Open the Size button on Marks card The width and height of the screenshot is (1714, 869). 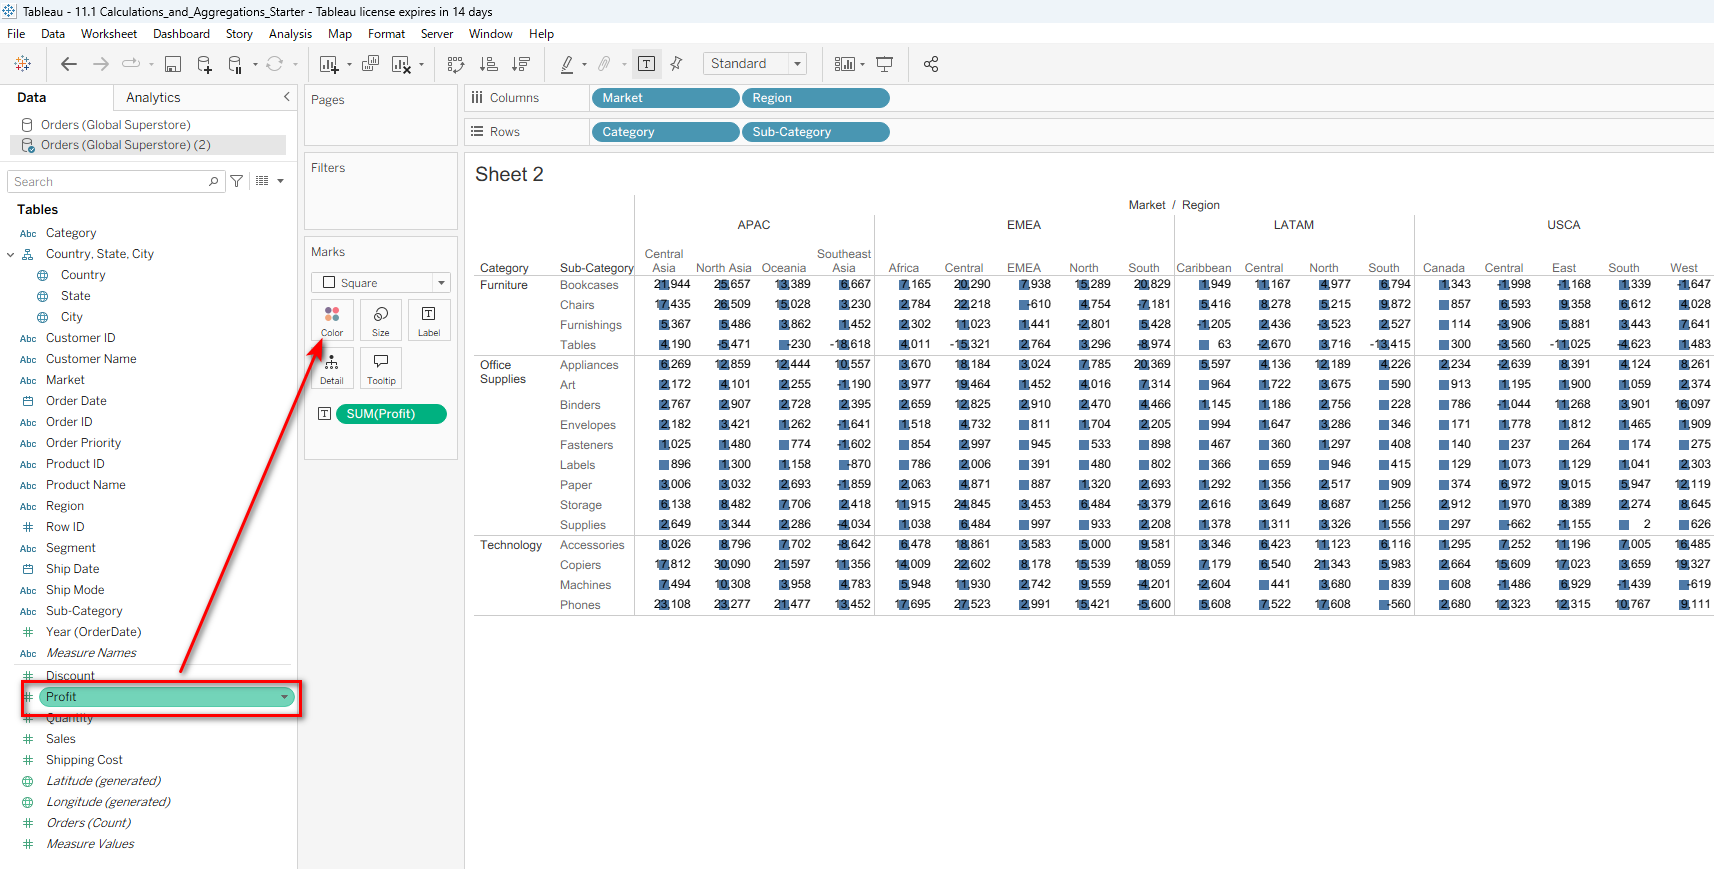[x=381, y=320]
